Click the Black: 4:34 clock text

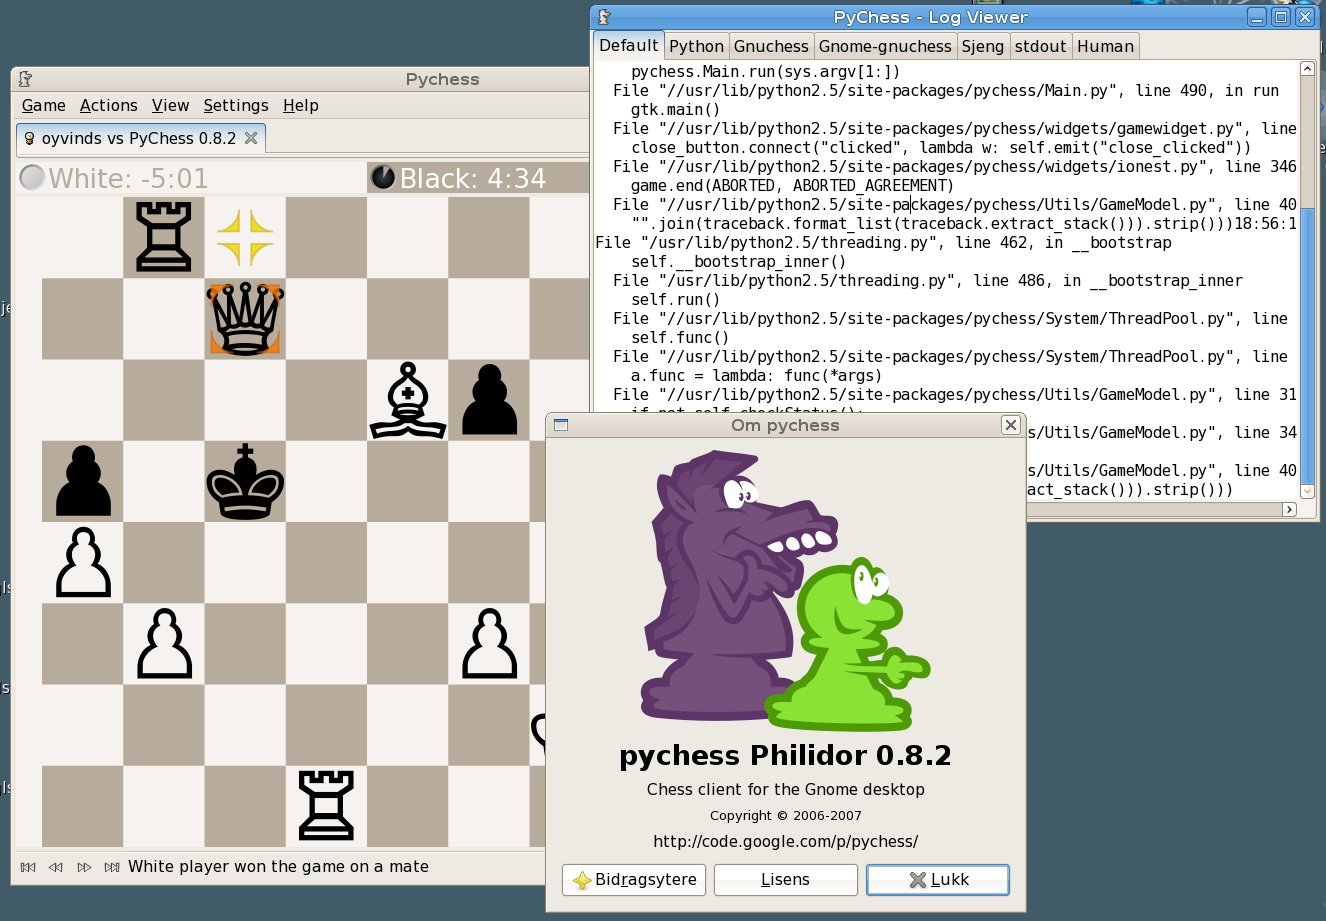pyautogui.click(x=473, y=178)
